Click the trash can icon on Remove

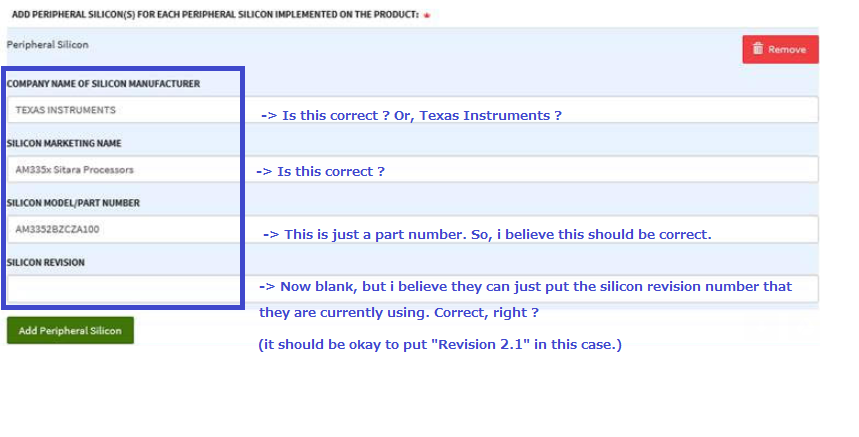(758, 49)
